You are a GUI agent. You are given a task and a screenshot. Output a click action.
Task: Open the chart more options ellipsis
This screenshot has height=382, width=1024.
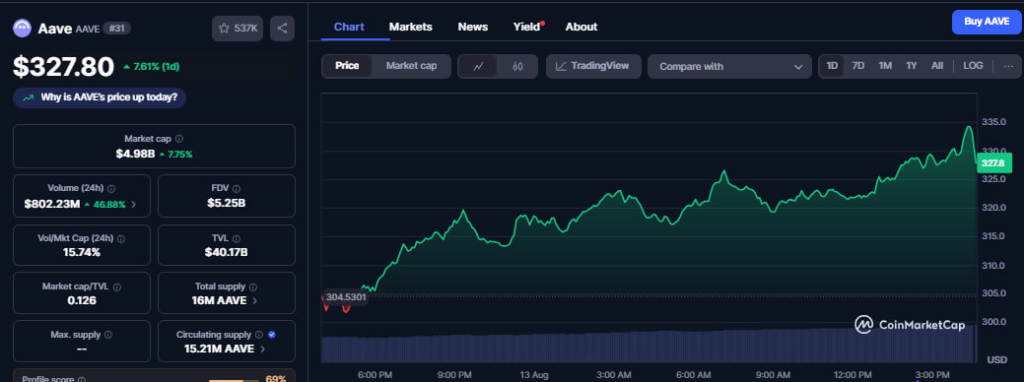point(1008,66)
